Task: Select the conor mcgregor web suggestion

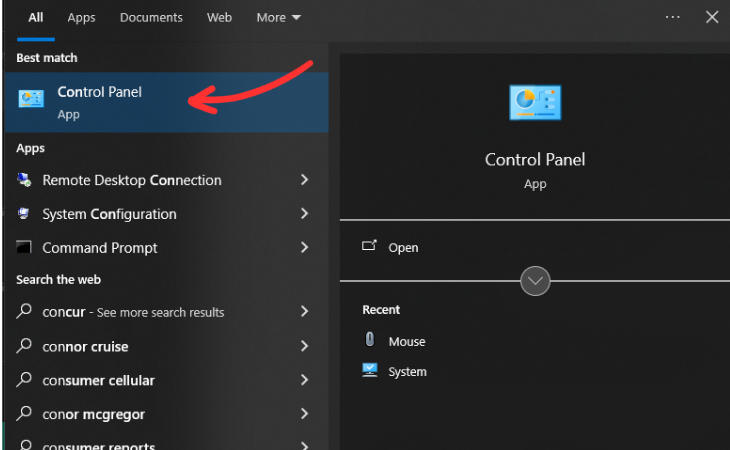Action: (166, 413)
